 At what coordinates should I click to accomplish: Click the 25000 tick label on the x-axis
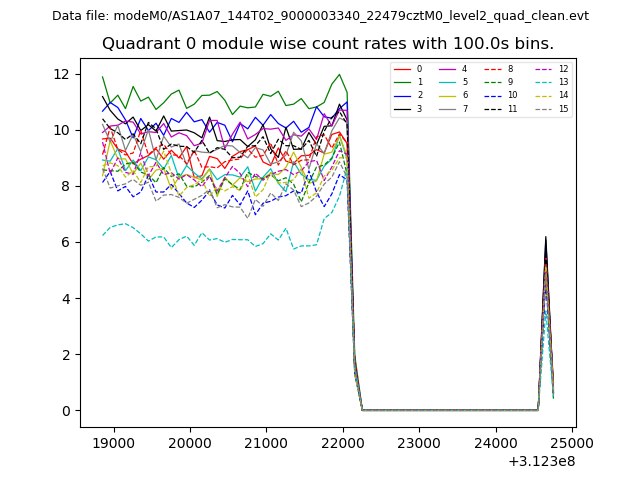(x=572, y=443)
